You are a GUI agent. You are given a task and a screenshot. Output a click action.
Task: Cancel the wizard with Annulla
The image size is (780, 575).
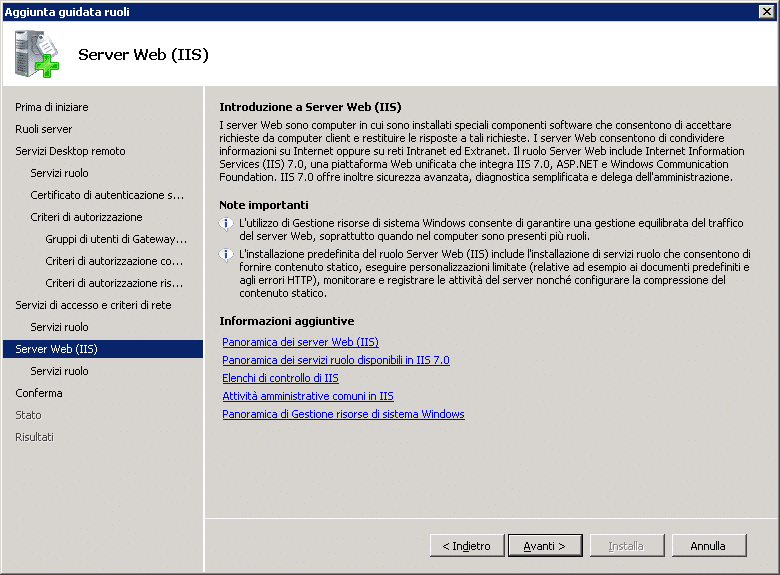point(708,546)
